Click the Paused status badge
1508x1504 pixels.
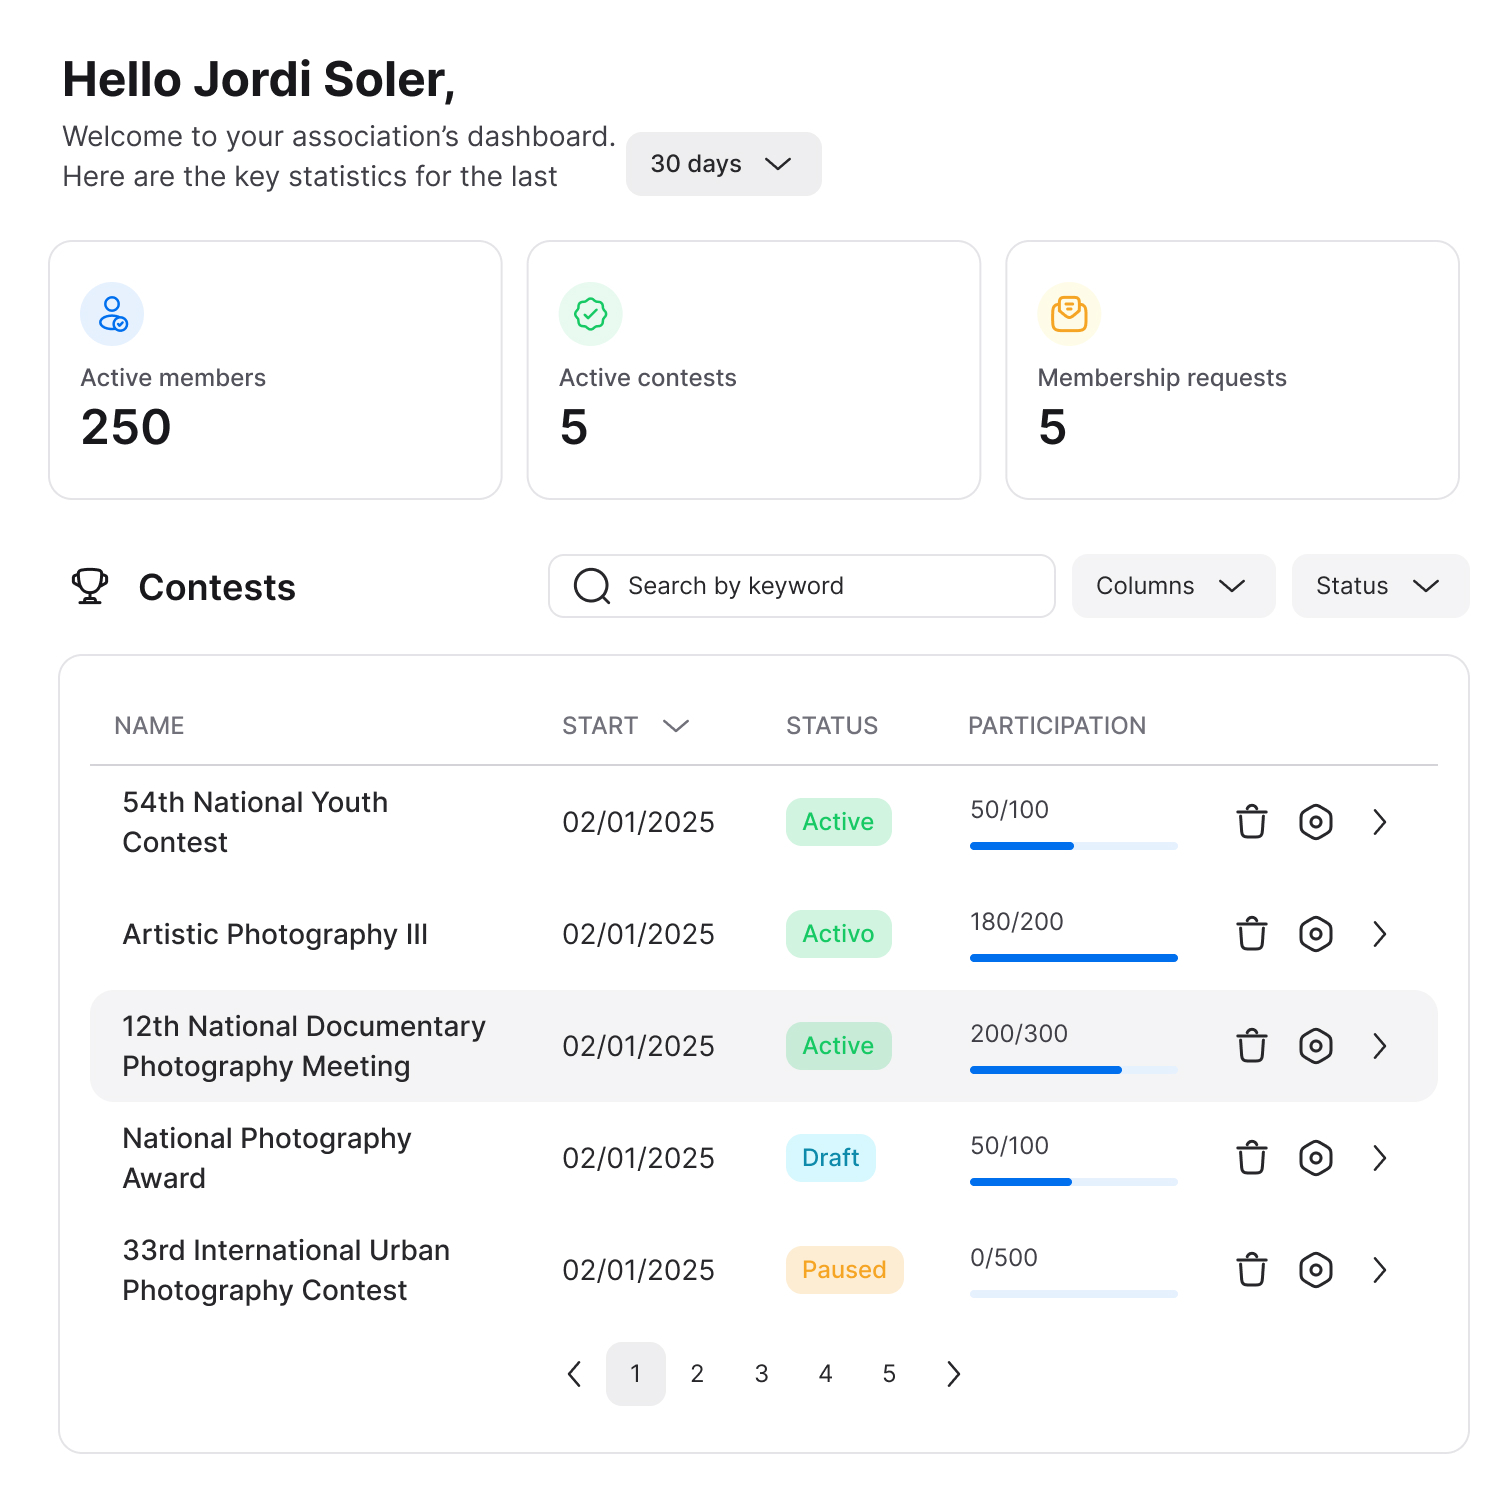coord(844,1270)
